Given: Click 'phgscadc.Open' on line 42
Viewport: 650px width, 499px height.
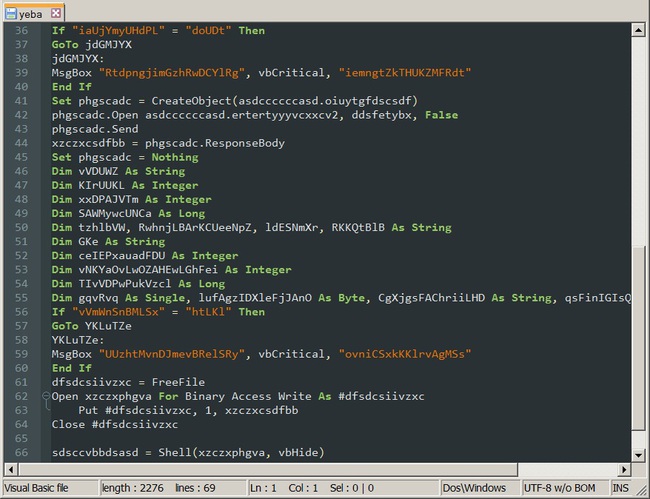Looking at the screenshot, I should tap(95, 115).
